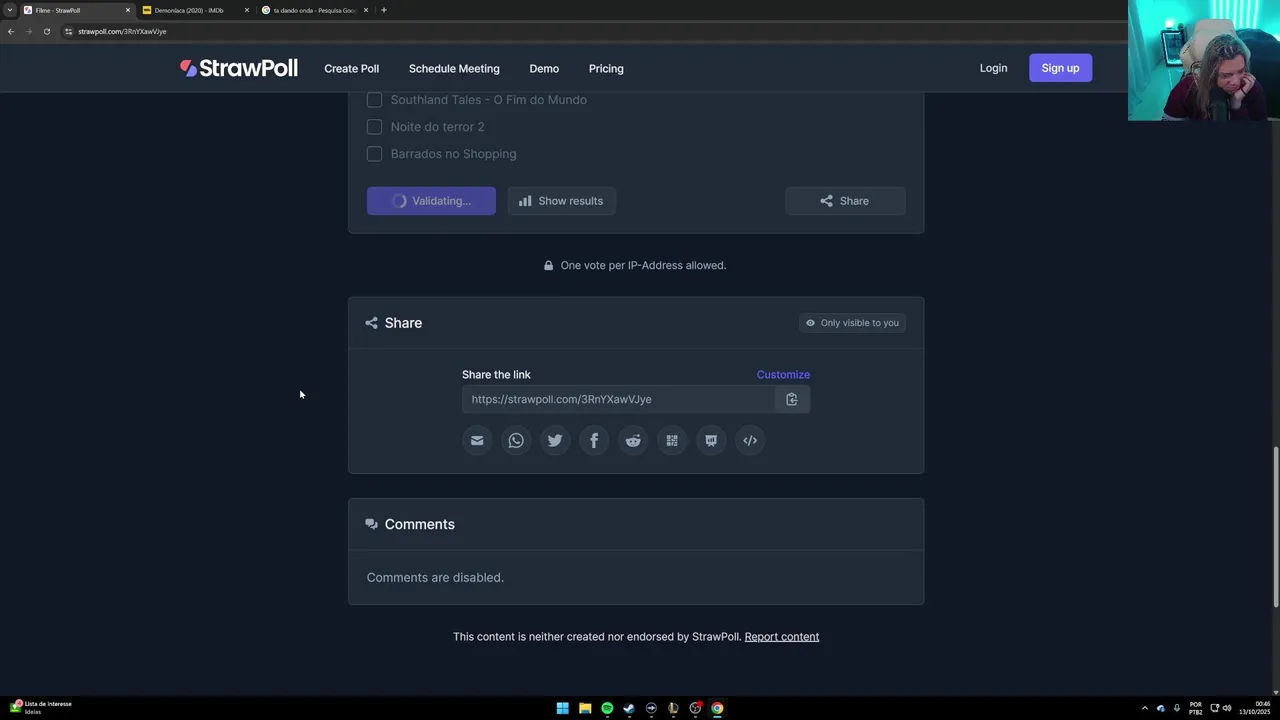Click the Login link
Image resolution: width=1280 pixels, height=720 pixels.
click(993, 68)
